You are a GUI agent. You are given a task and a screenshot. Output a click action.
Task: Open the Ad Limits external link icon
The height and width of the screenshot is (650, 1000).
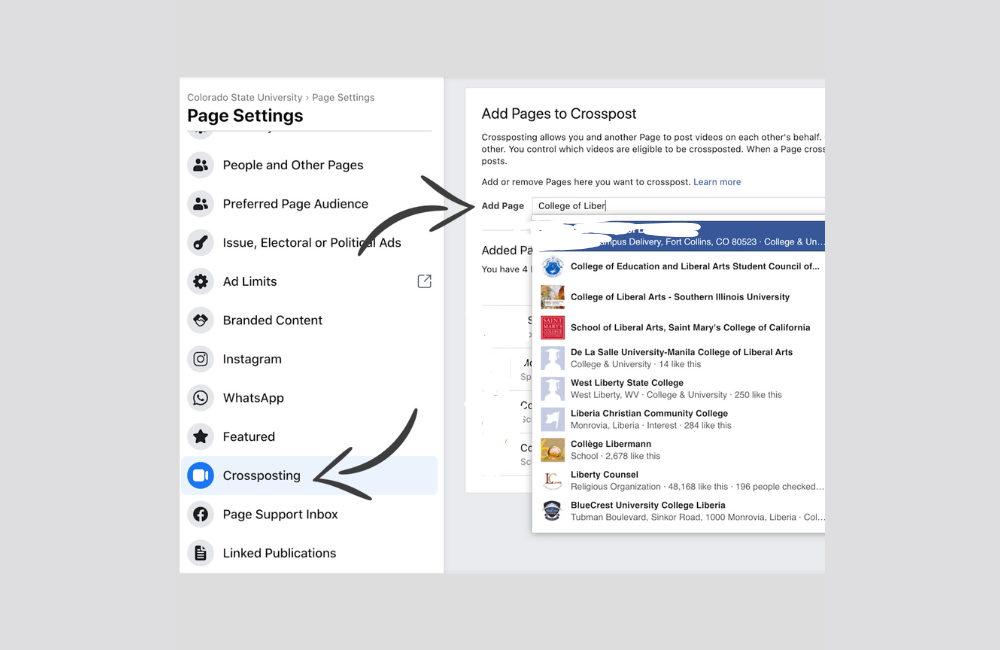pyautogui.click(x=424, y=282)
